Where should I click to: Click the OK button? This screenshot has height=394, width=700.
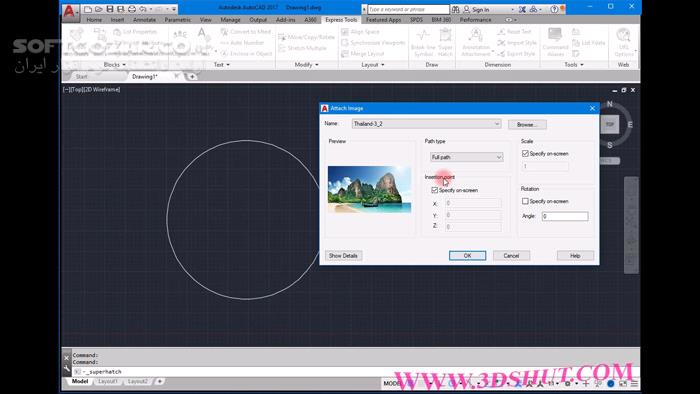tap(467, 256)
